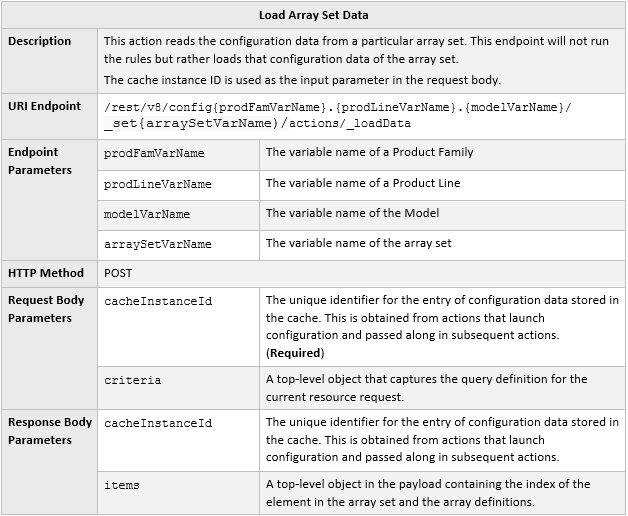Select the URI endpoint path text
Image resolution: width=628 pixels, height=516 pixels.
point(337,115)
